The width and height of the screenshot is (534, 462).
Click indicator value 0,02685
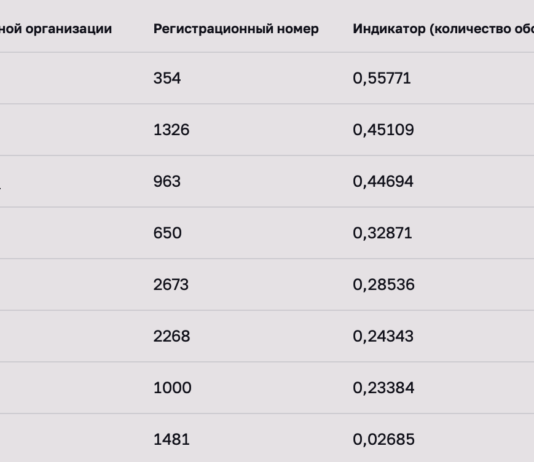[383, 439]
